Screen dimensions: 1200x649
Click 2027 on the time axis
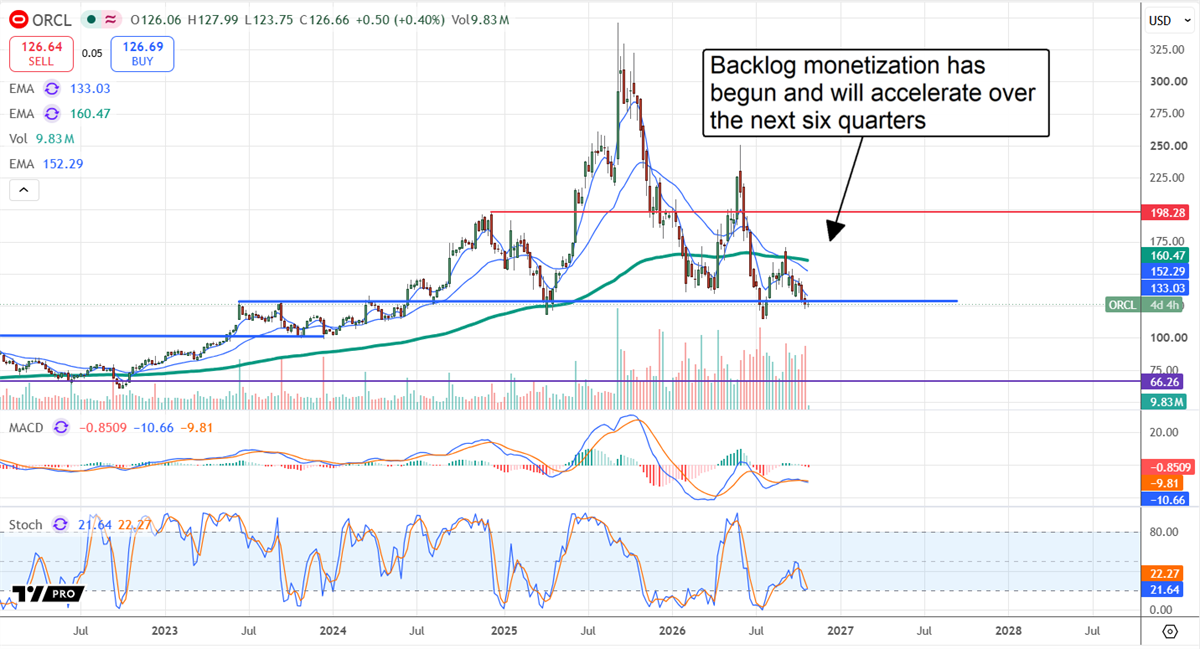pos(840,631)
